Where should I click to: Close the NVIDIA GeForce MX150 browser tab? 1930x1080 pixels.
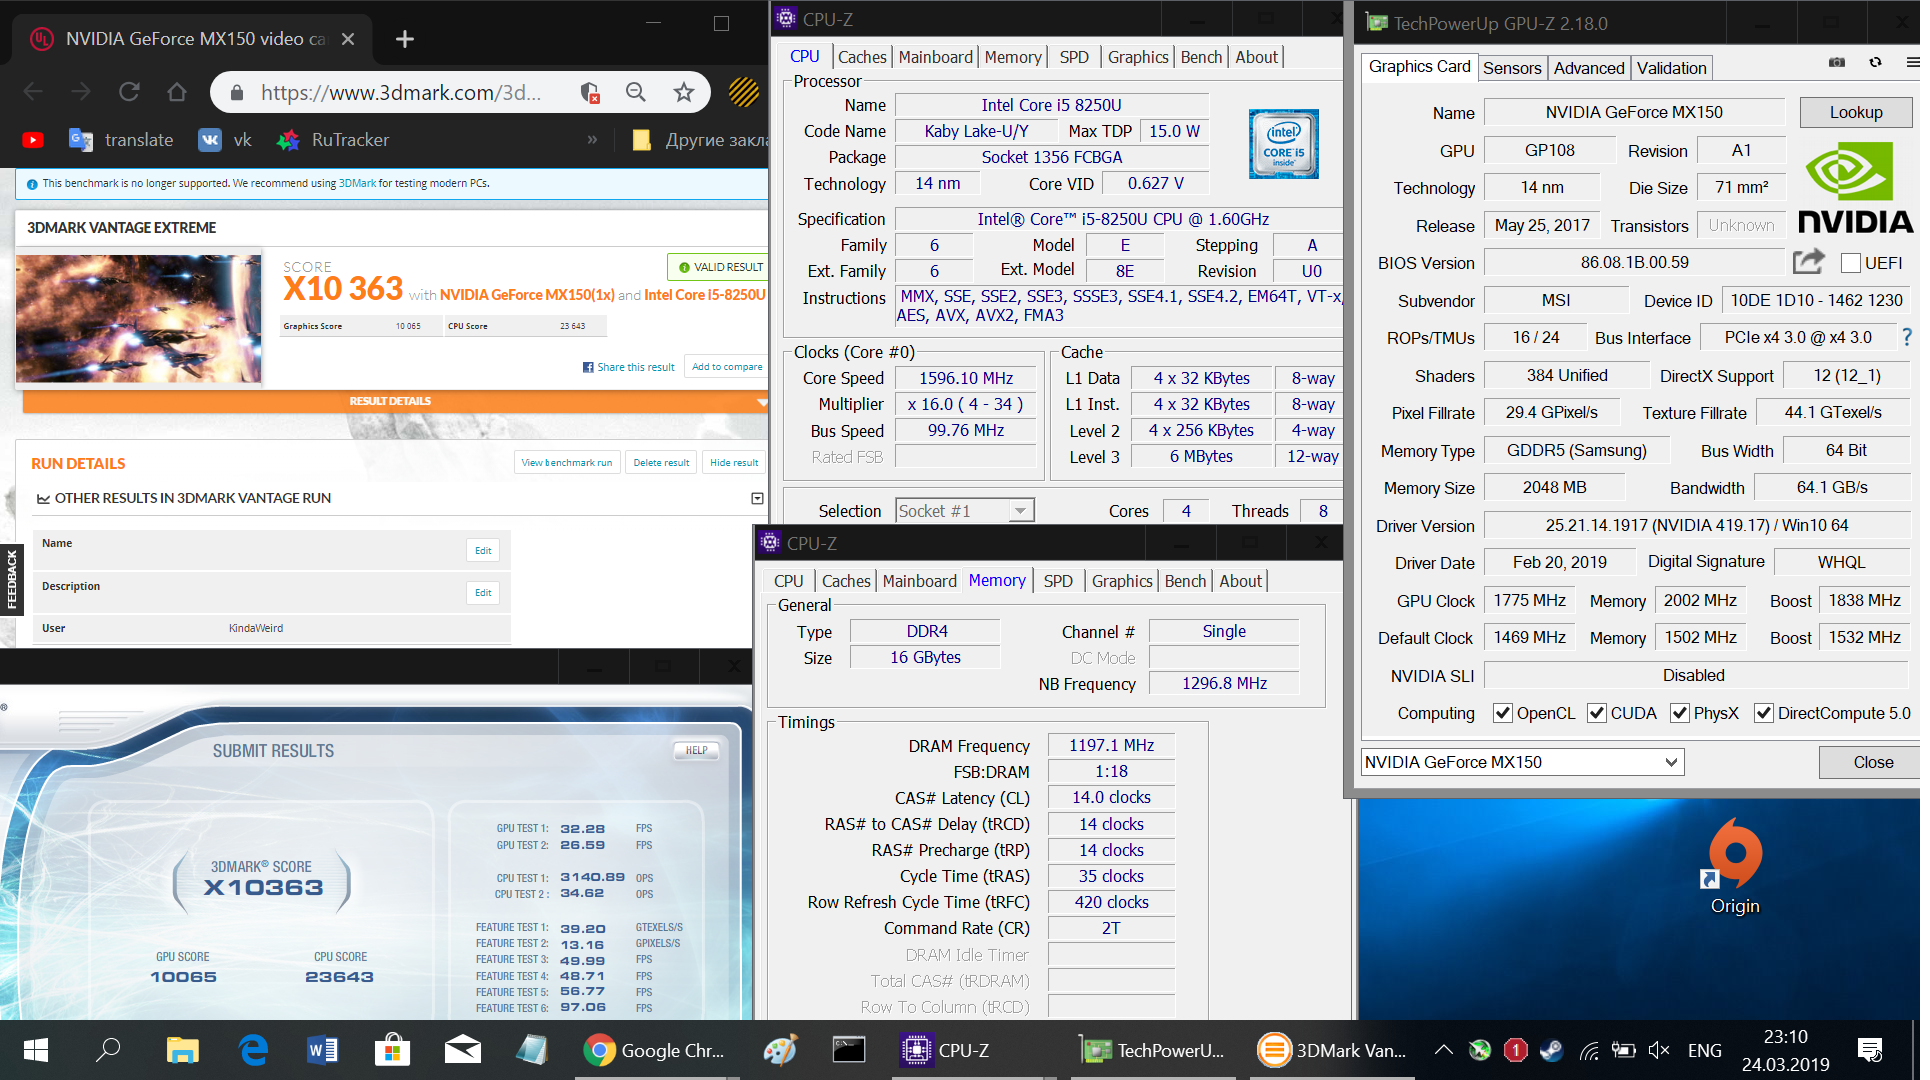[348, 39]
